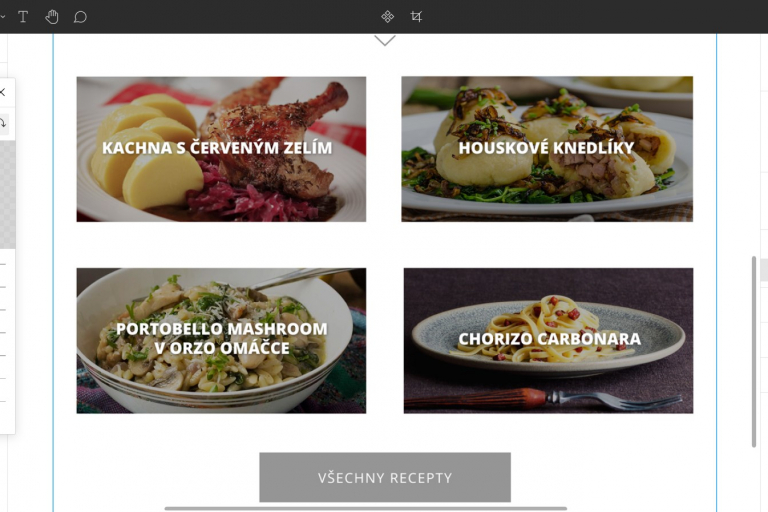Click the rotate arrow icon in left panel

[3, 123]
